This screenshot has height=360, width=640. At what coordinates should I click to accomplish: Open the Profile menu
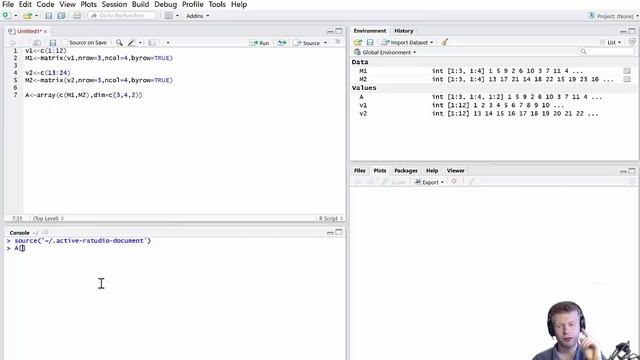click(x=193, y=4)
